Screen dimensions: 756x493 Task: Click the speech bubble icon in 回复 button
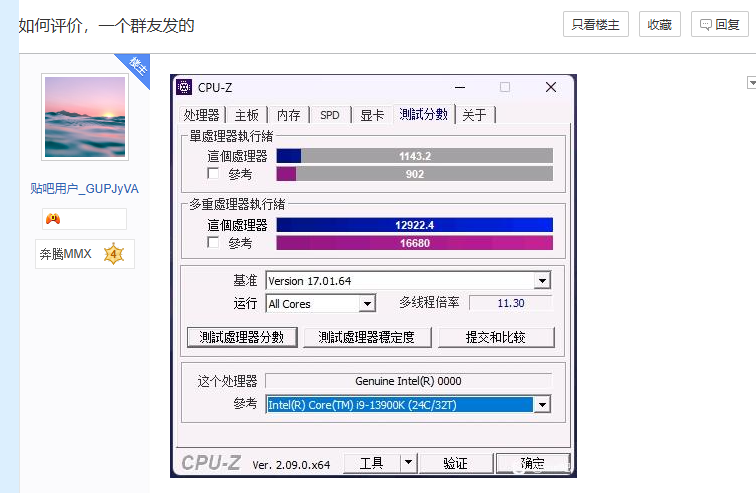coord(705,25)
